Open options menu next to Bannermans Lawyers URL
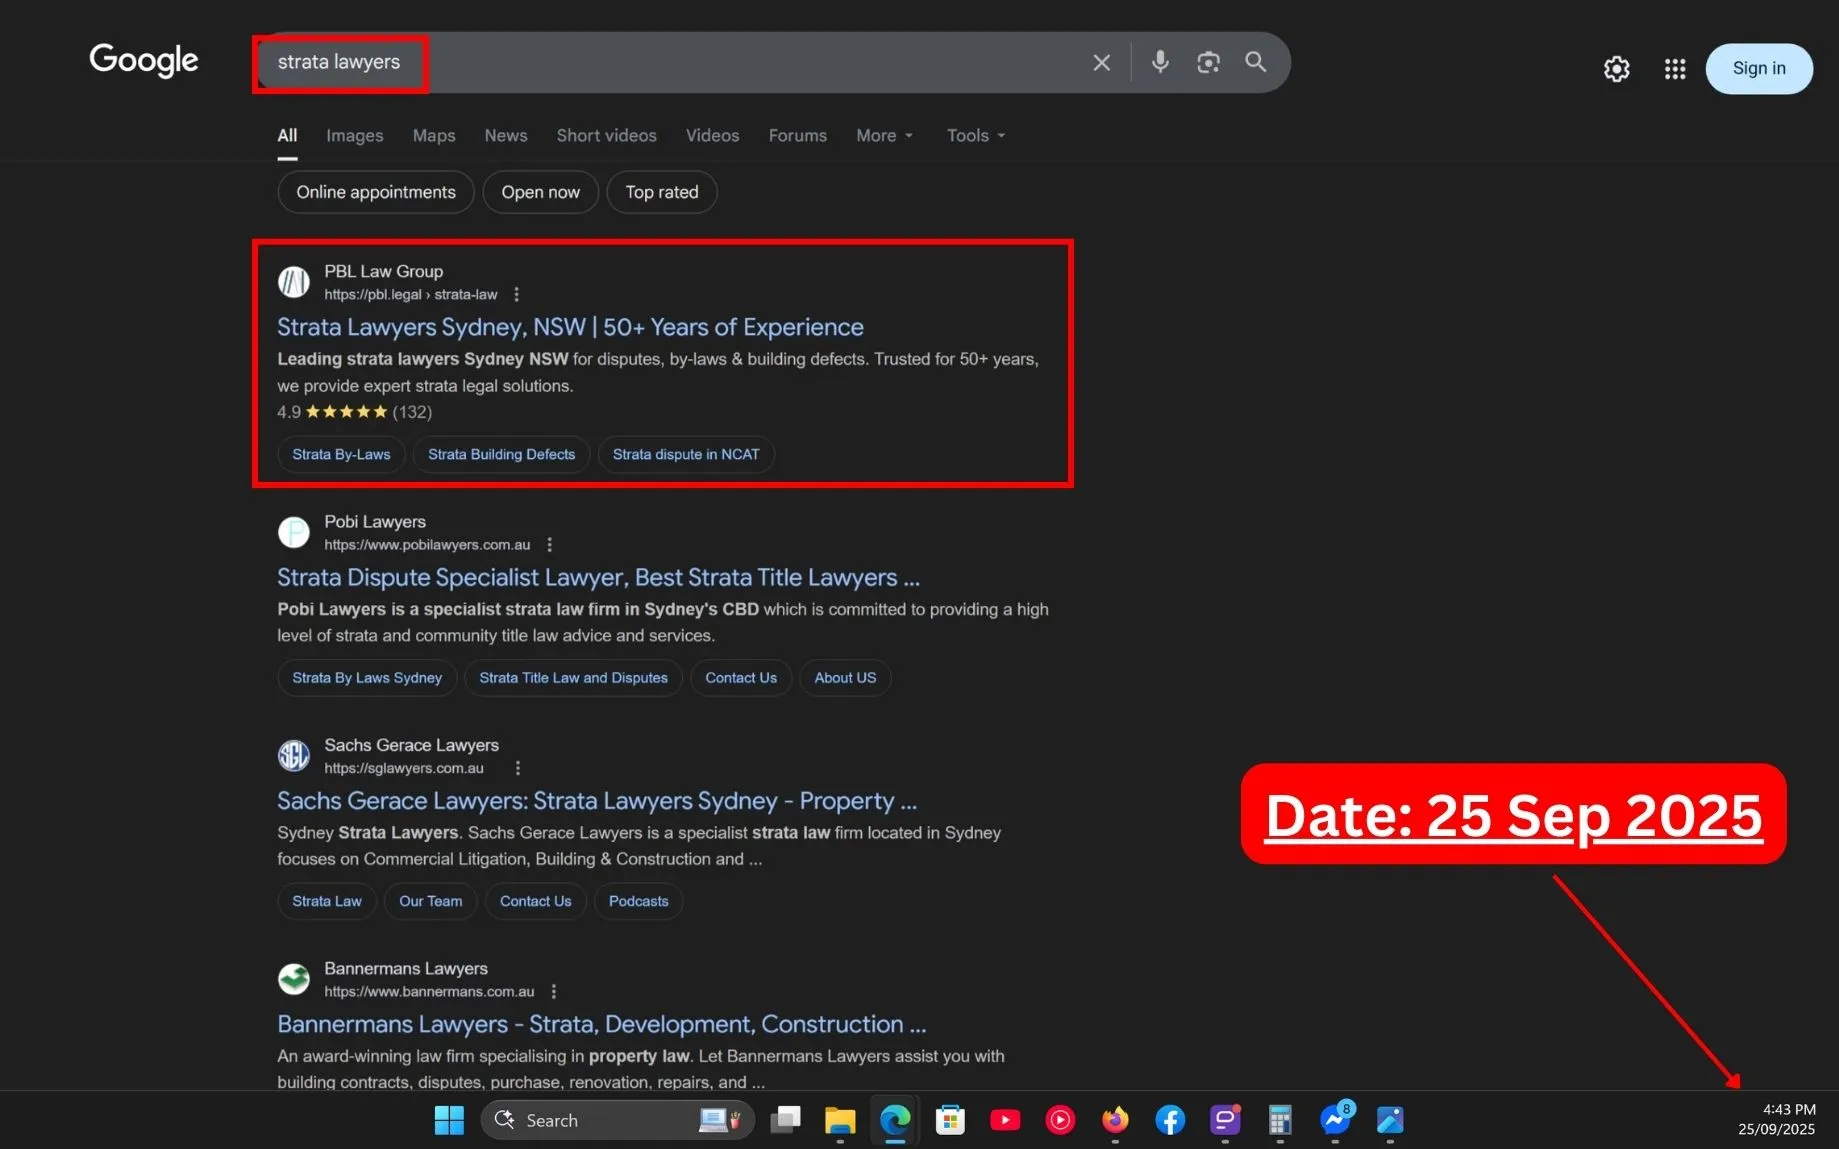 click(553, 992)
